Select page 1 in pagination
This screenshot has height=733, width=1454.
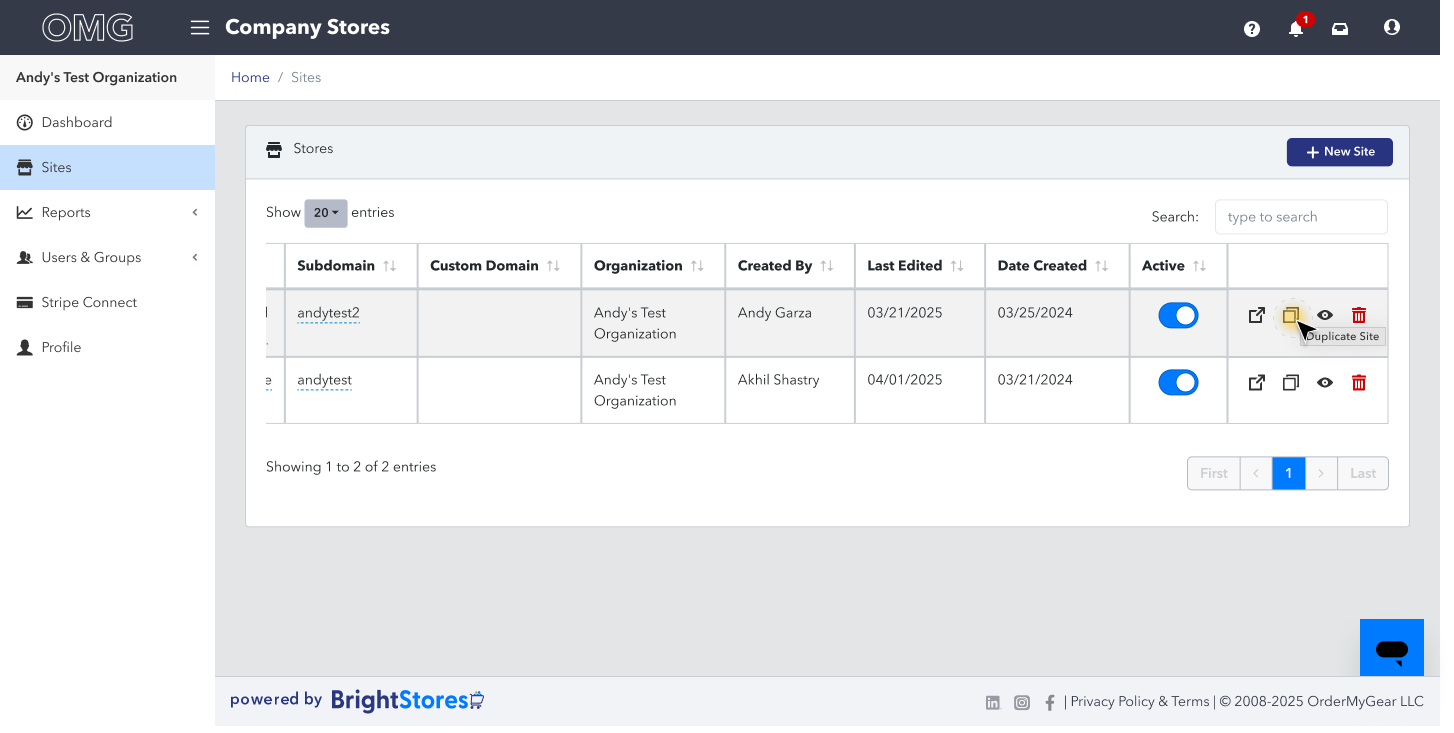pos(1288,473)
